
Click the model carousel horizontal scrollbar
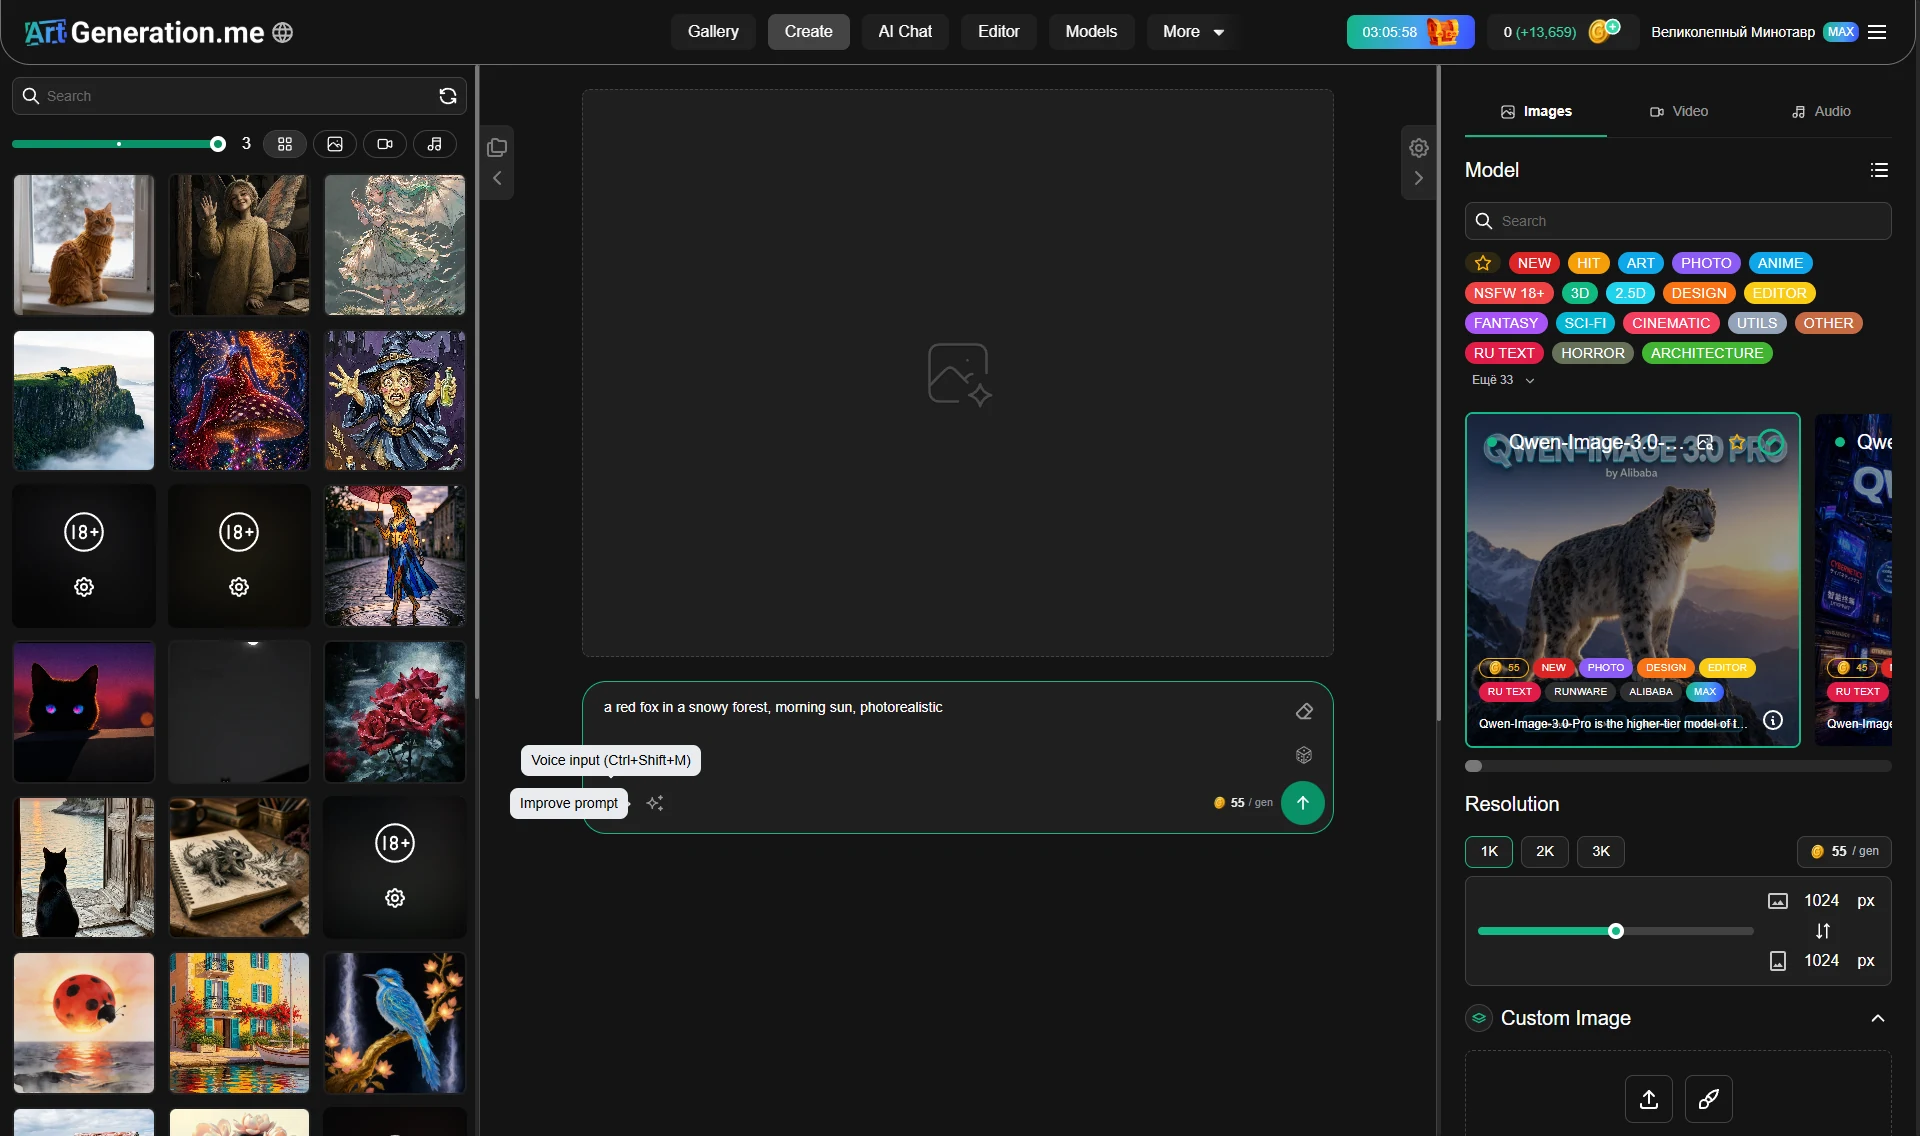(x=1678, y=766)
